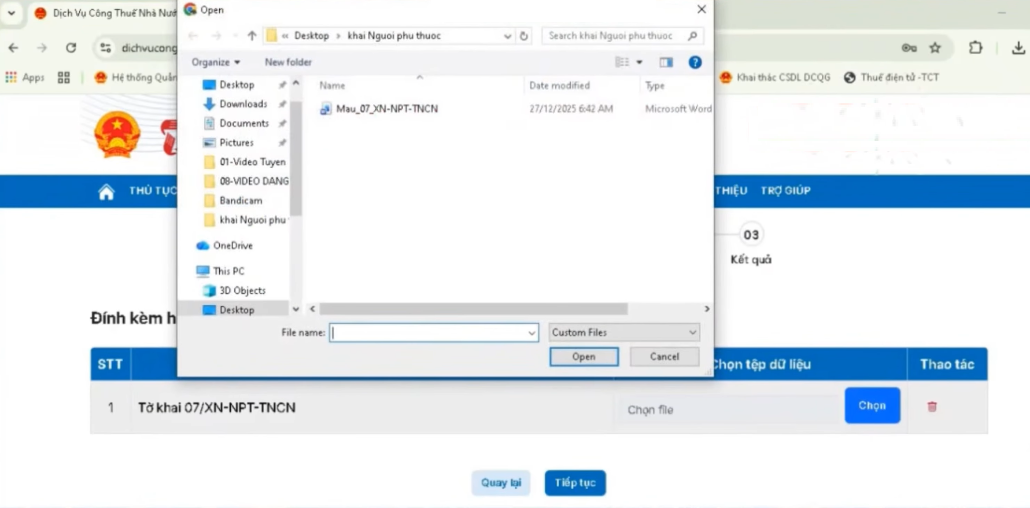
Task: Search khai Nguoi phu thuoc field
Action: point(623,36)
